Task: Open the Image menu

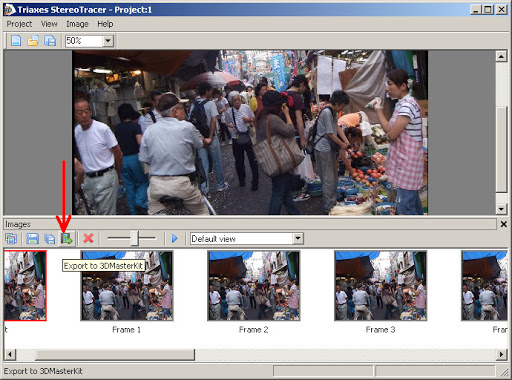Action: tap(77, 24)
